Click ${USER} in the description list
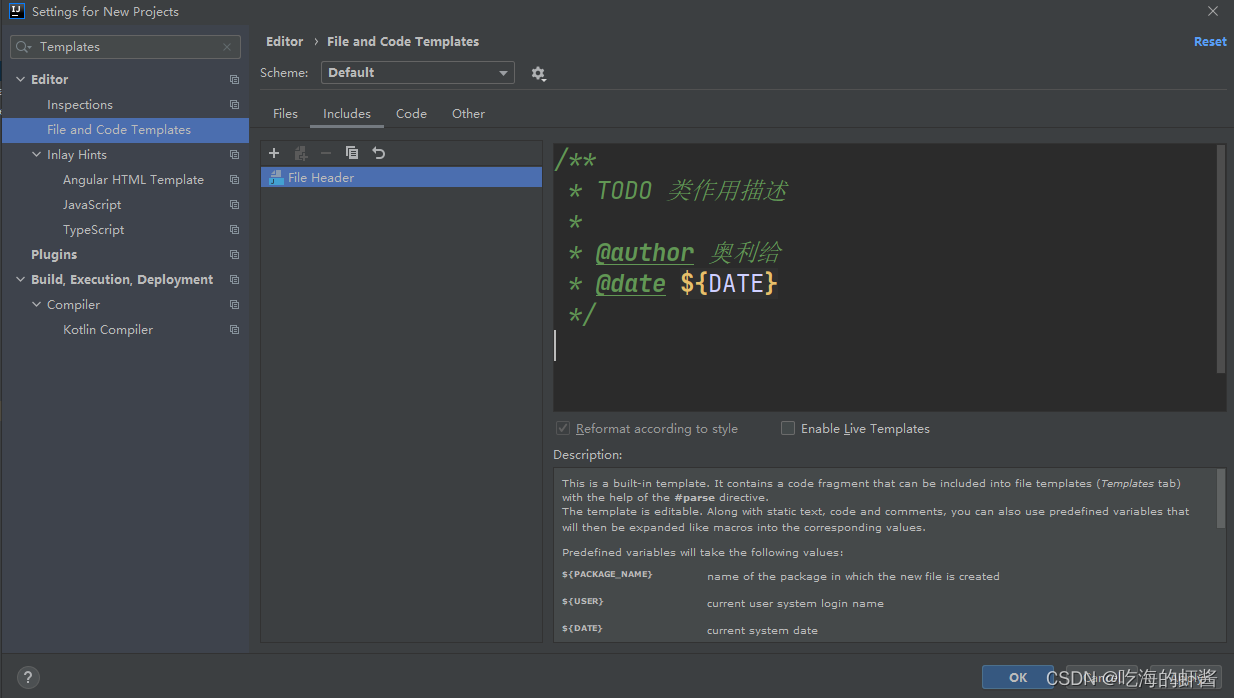Viewport: 1234px width, 698px height. 583,602
